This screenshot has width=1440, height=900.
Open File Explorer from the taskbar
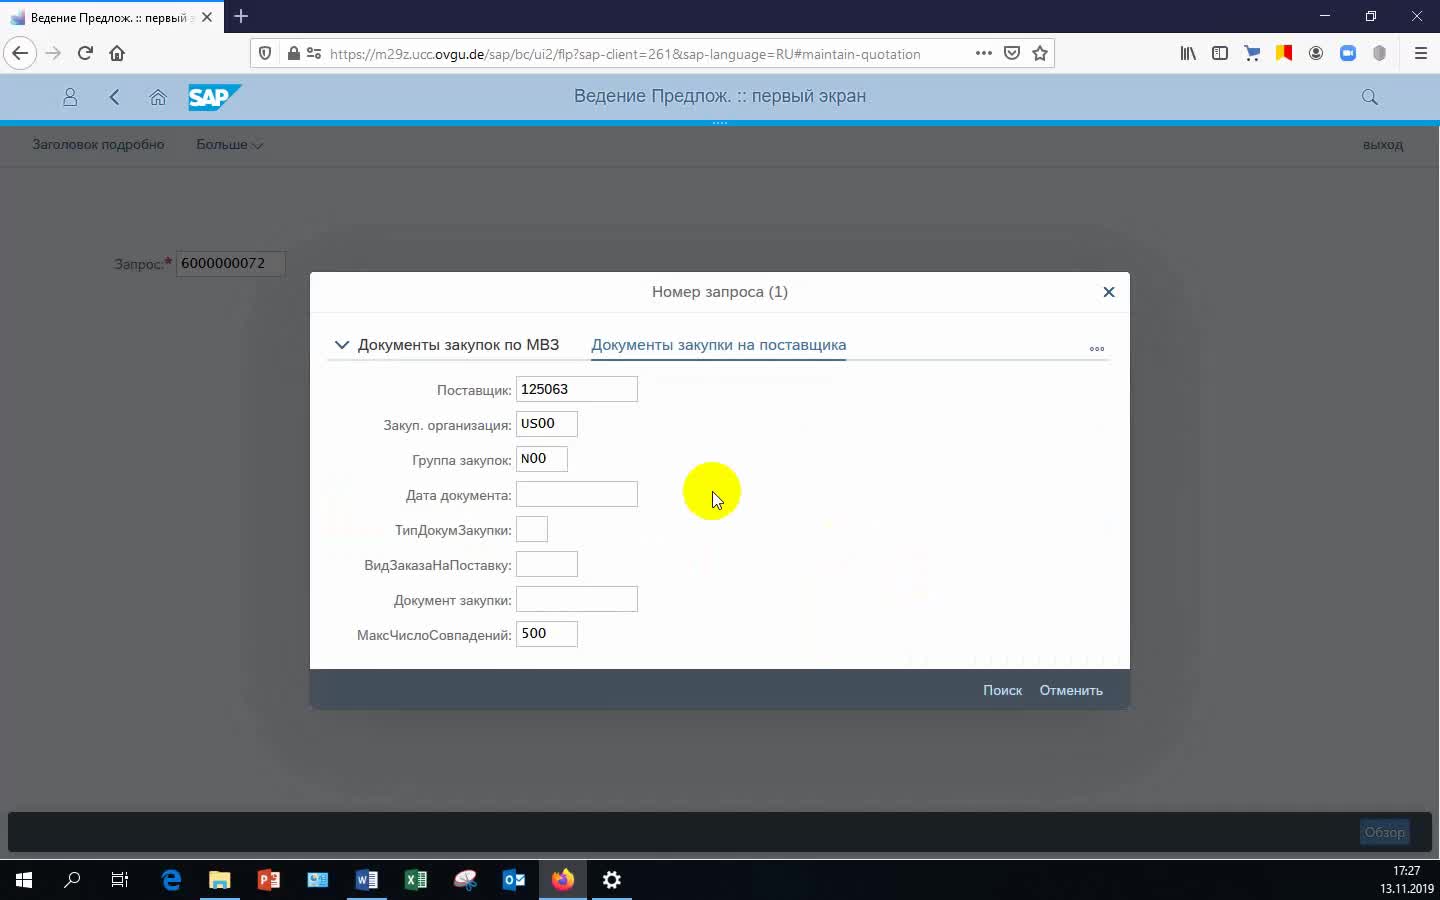pos(220,880)
